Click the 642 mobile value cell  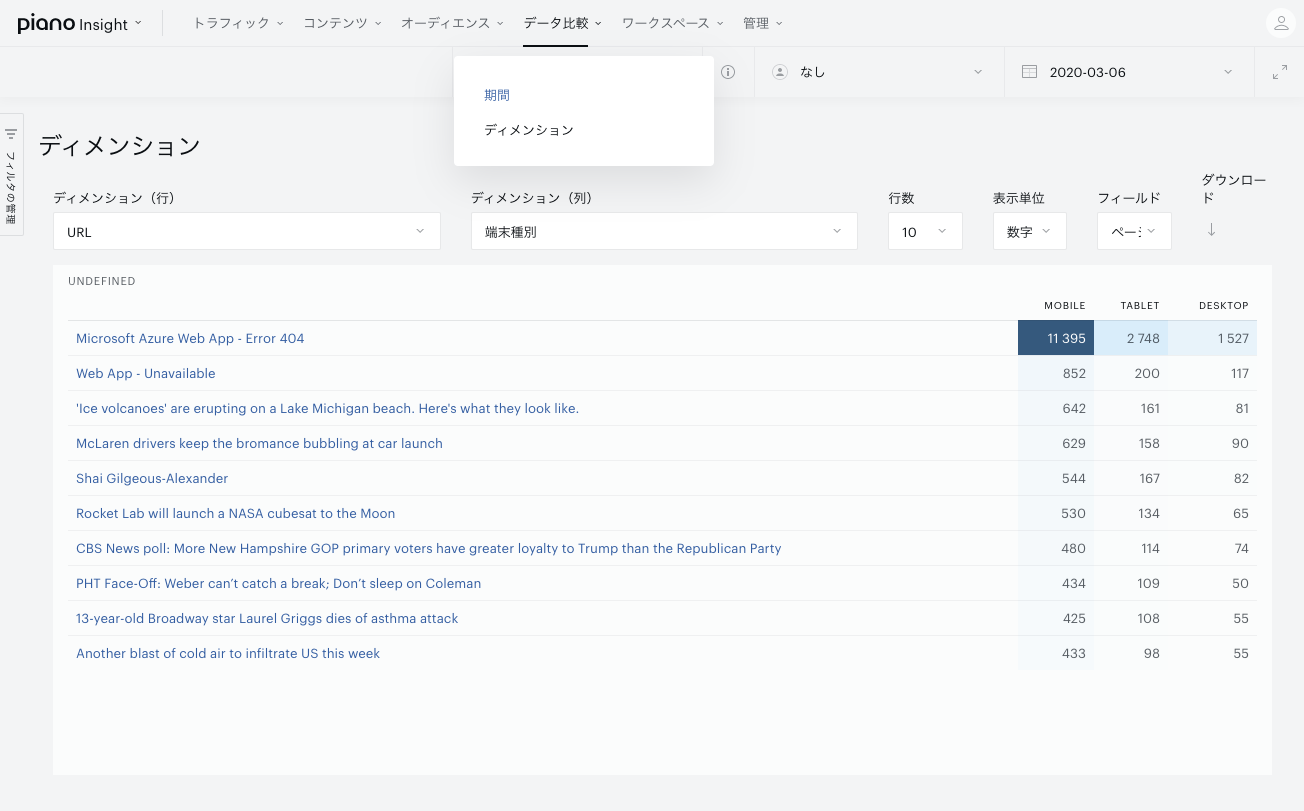(x=1056, y=408)
